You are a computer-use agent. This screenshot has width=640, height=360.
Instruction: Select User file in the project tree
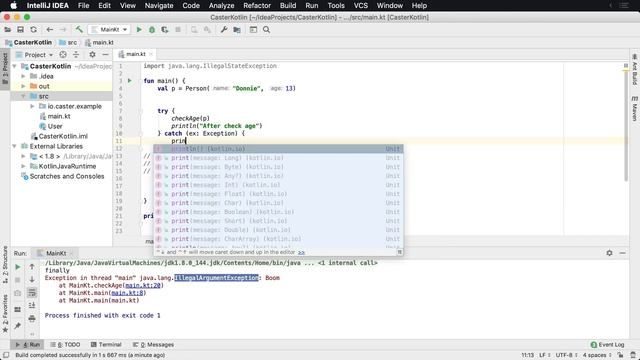(55, 126)
